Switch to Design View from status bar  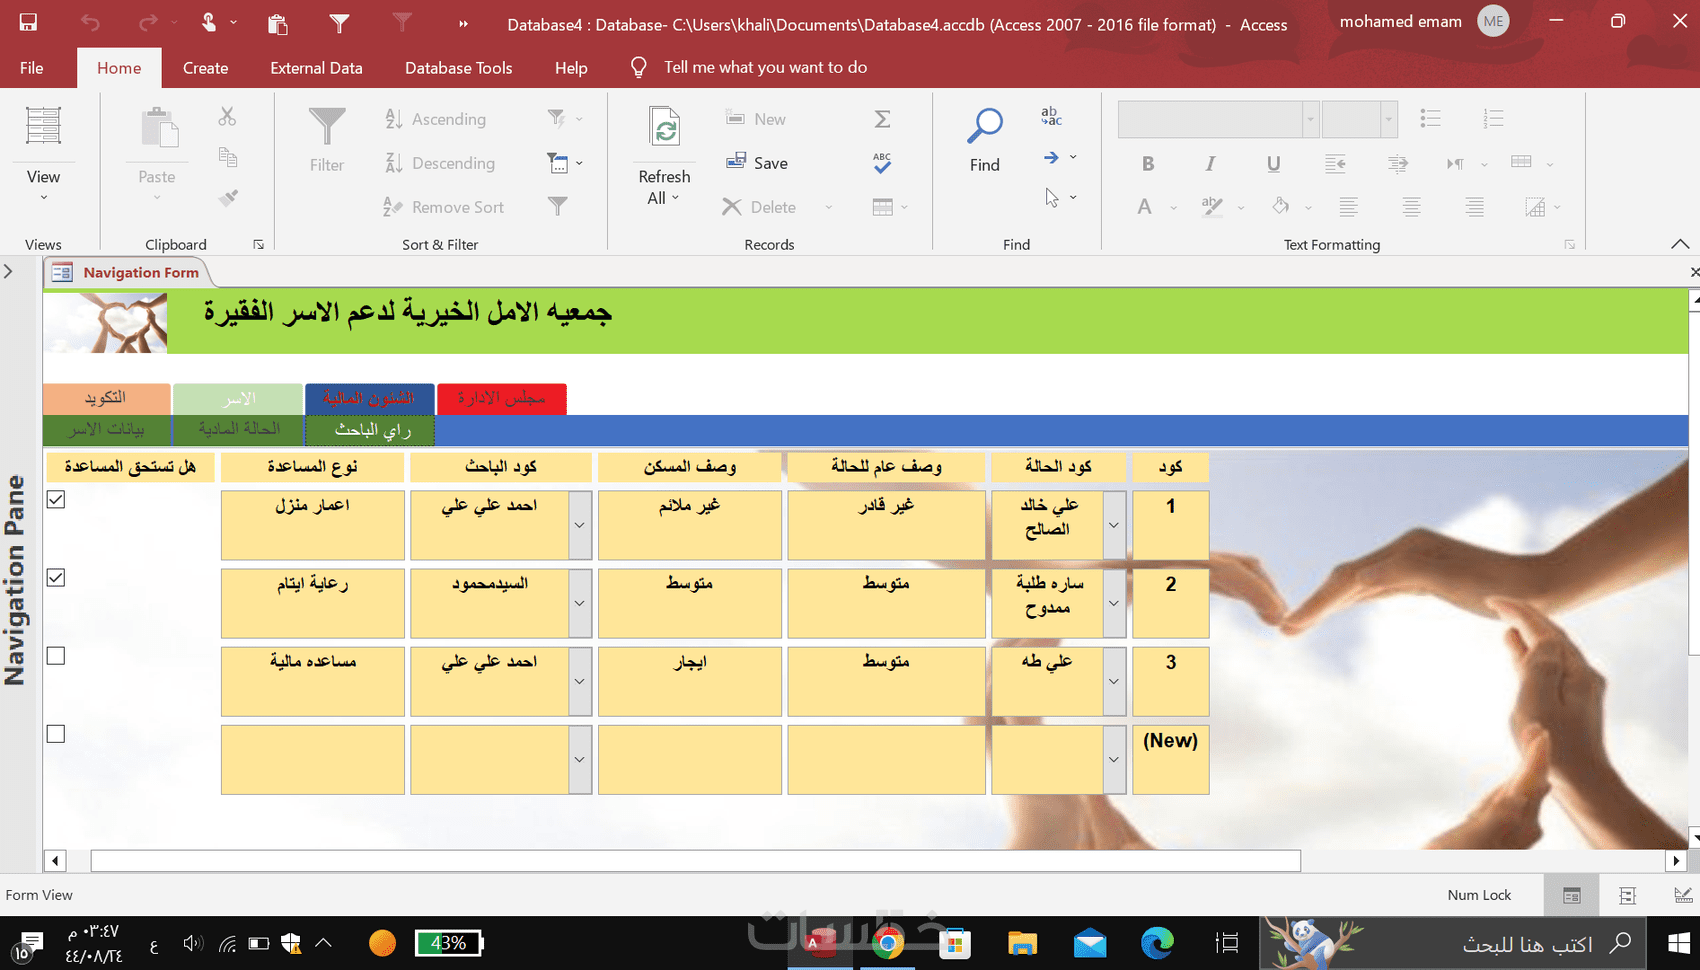click(x=1683, y=895)
